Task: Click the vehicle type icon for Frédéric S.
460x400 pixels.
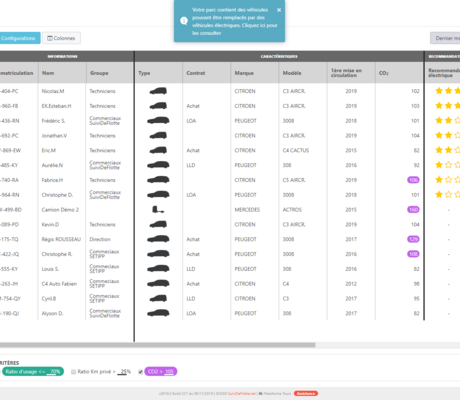Action: pos(158,121)
